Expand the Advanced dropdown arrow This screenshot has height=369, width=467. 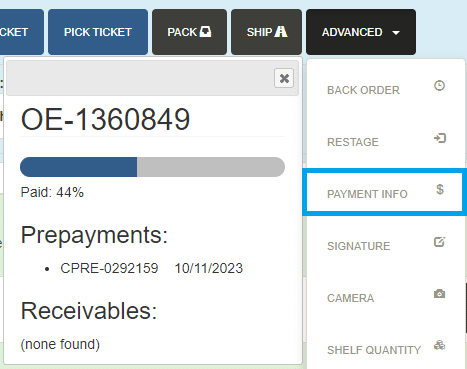pyautogui.click(x=396, y=33)
